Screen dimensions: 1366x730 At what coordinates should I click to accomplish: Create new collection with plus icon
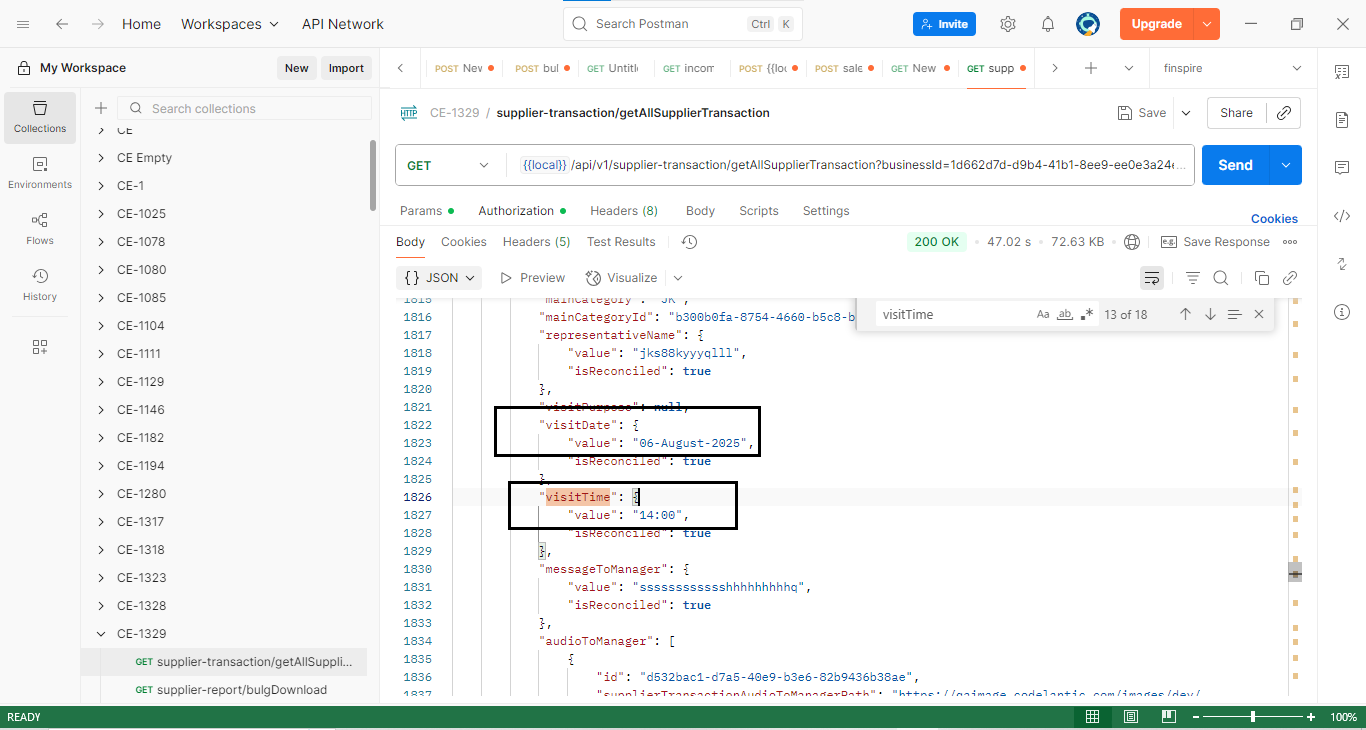coord(100,108)
